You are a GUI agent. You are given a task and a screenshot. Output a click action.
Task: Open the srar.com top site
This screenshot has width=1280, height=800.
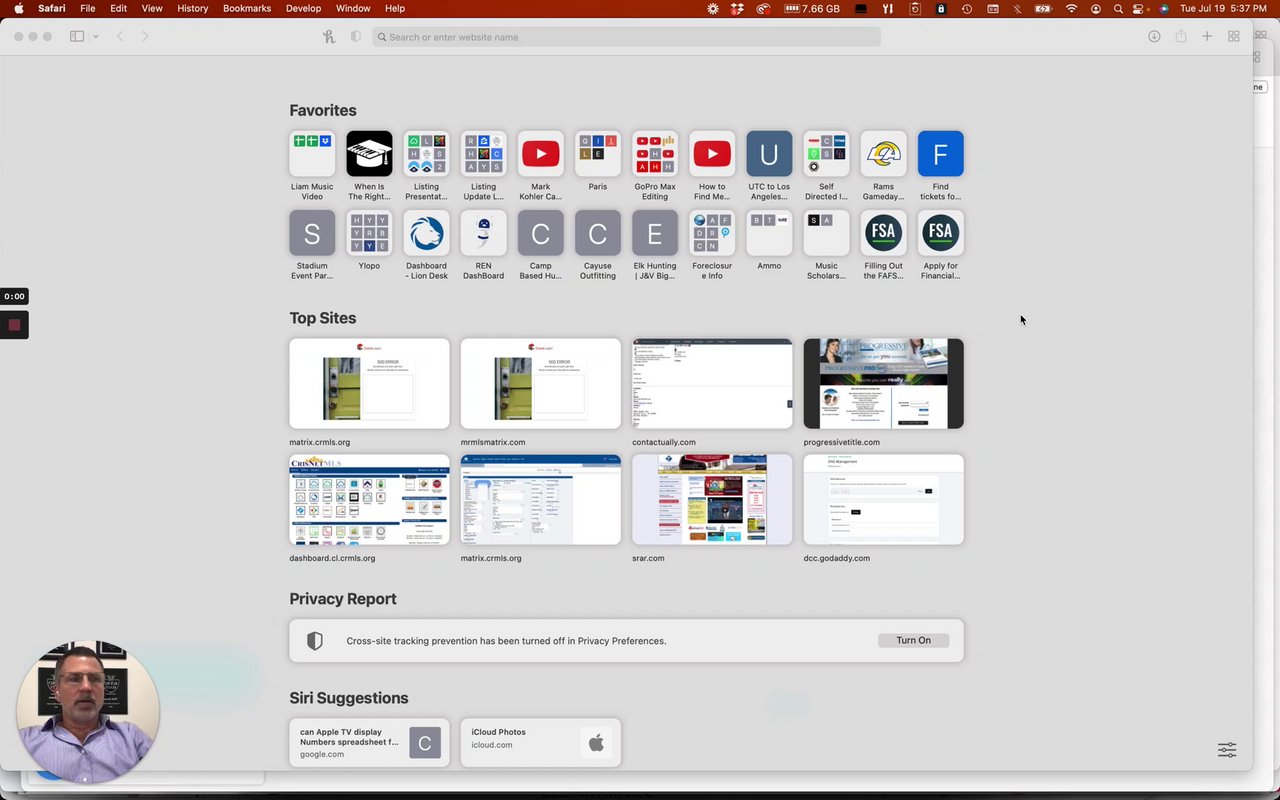click(x=712, y=500)
